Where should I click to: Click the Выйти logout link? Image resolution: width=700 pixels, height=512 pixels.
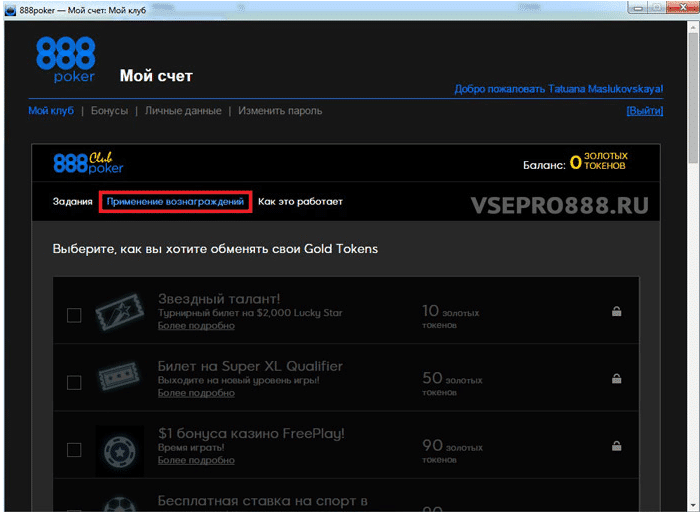tap(645, 111)
